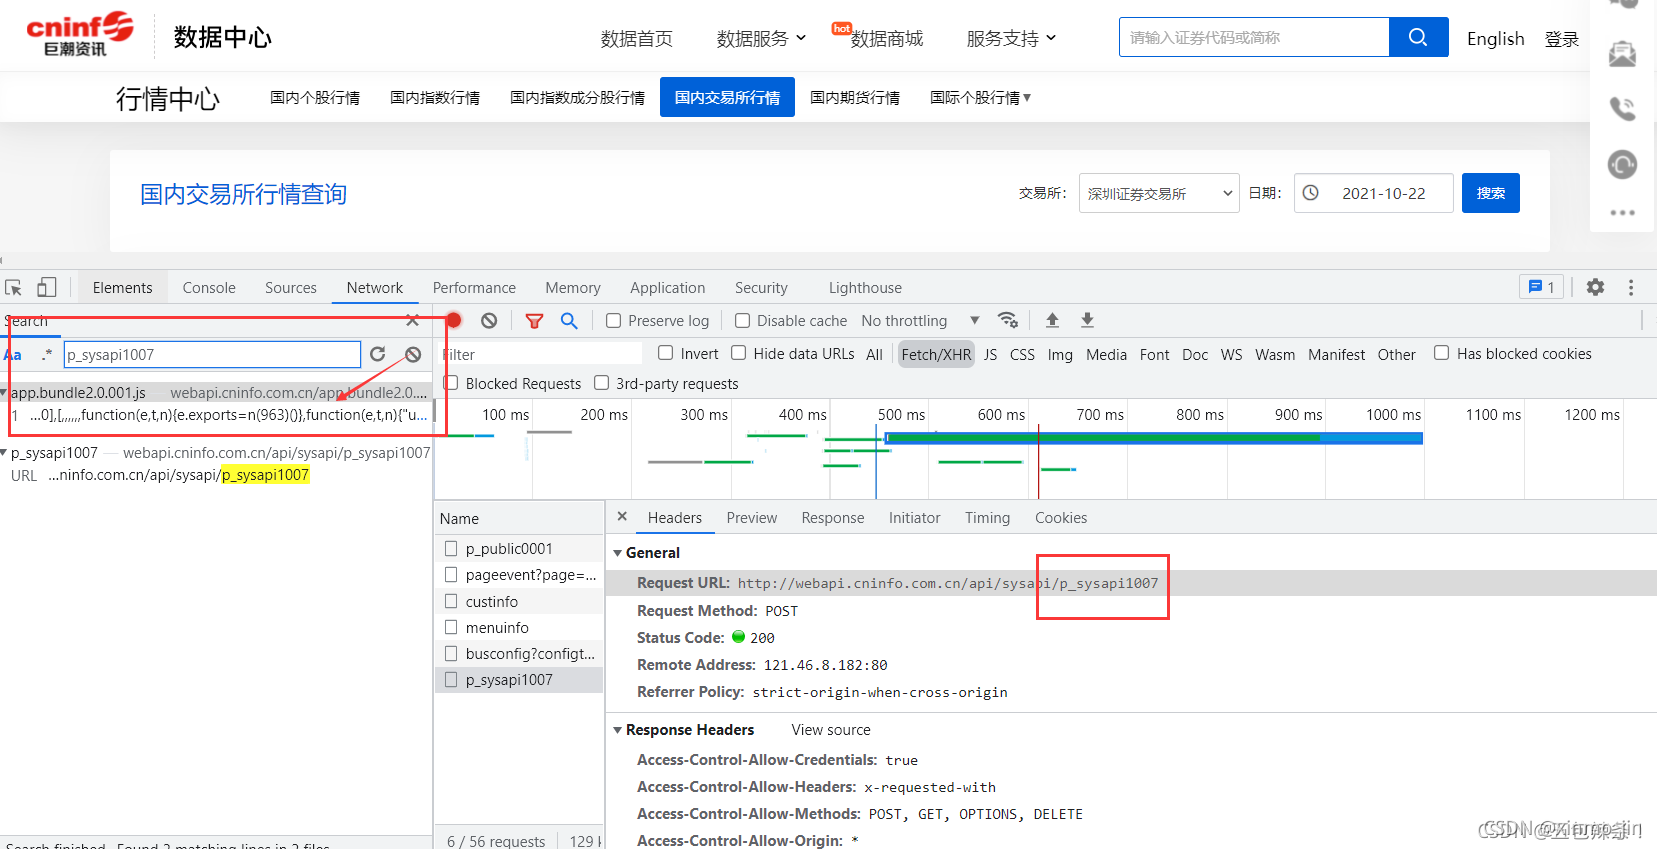
Task: Click the phone contact sidebar icon
Action: click(x=1622, y=108)
